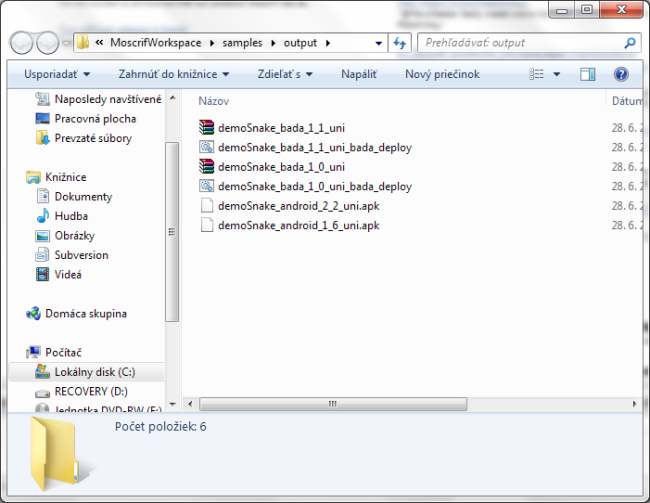This screenshot has width=650, height=503.
Task: Open Obrázky library
Action: [65, 236]
